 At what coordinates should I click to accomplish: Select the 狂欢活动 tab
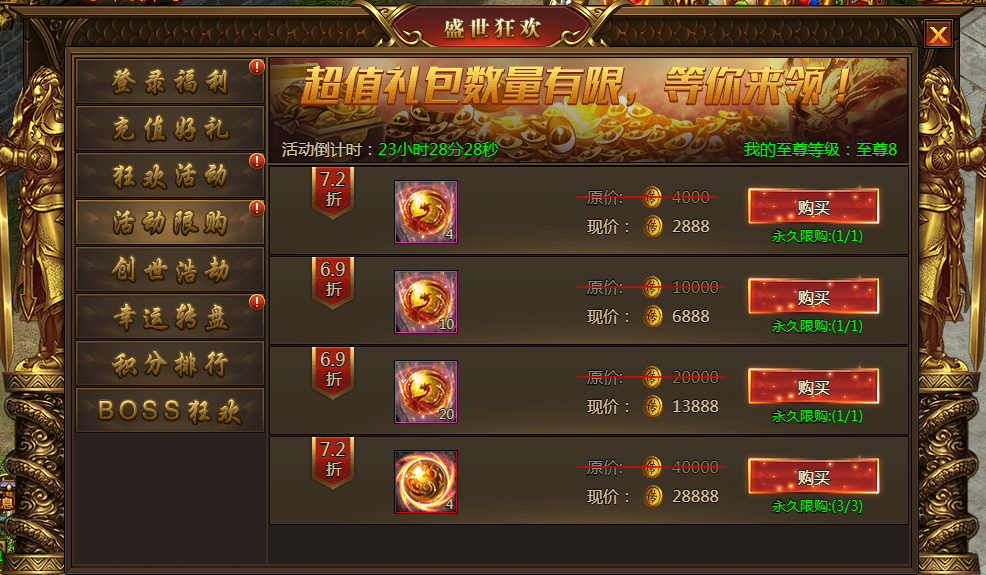tap(170, 175)
